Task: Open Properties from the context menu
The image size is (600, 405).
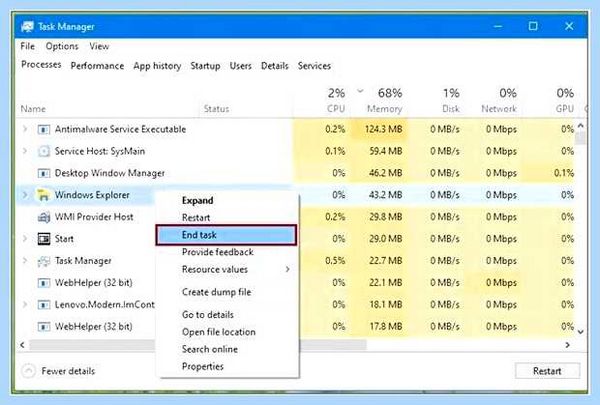Action: pos(202,366)
